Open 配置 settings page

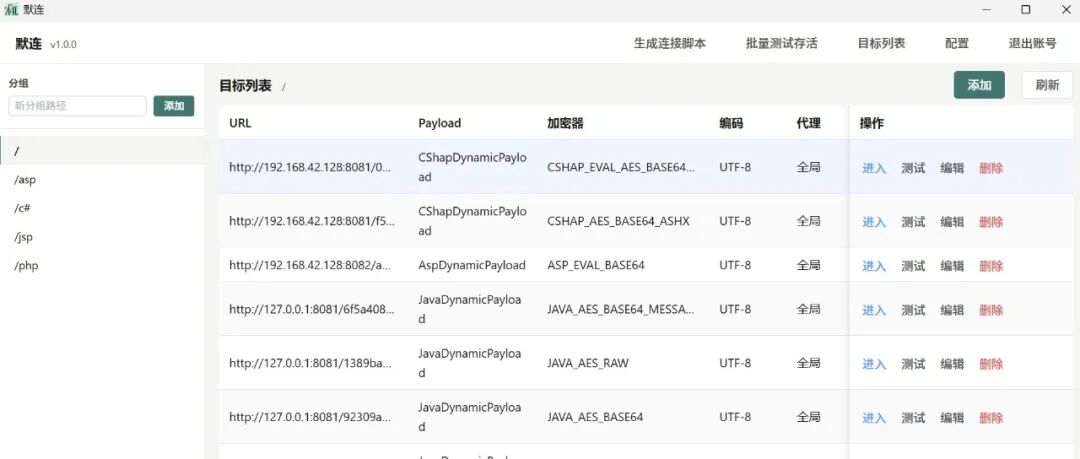pos(957,43)
